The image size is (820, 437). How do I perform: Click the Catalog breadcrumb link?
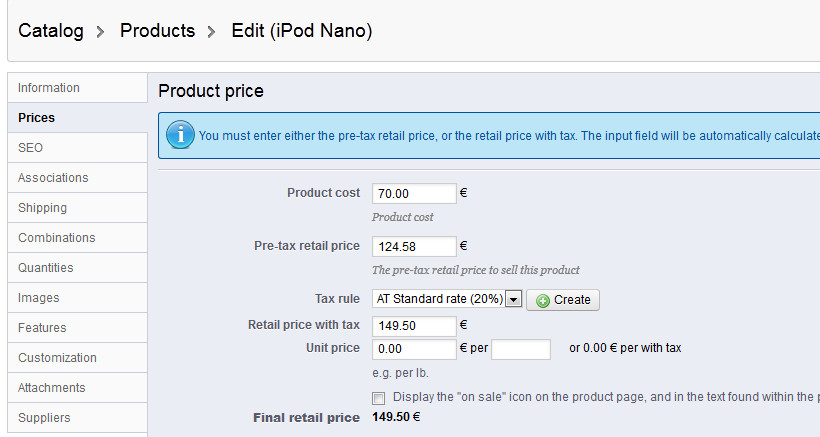coord(51,31)
